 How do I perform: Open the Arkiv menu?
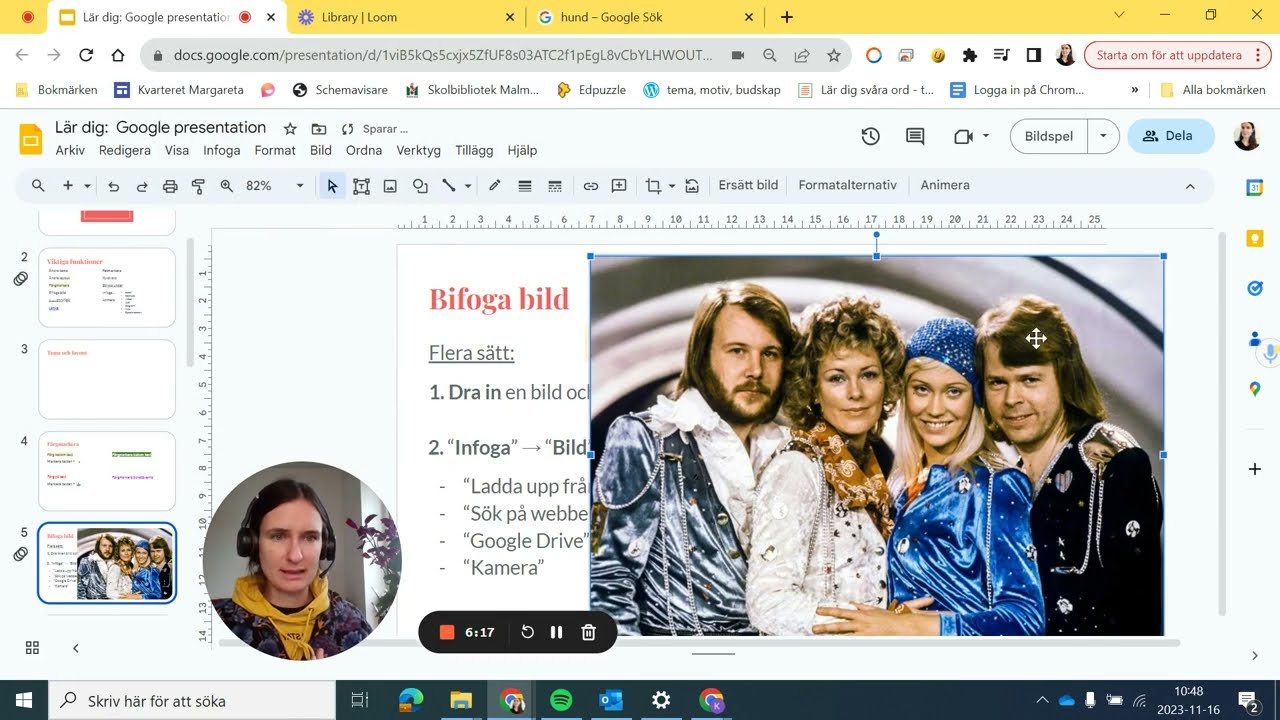point(70,150)
